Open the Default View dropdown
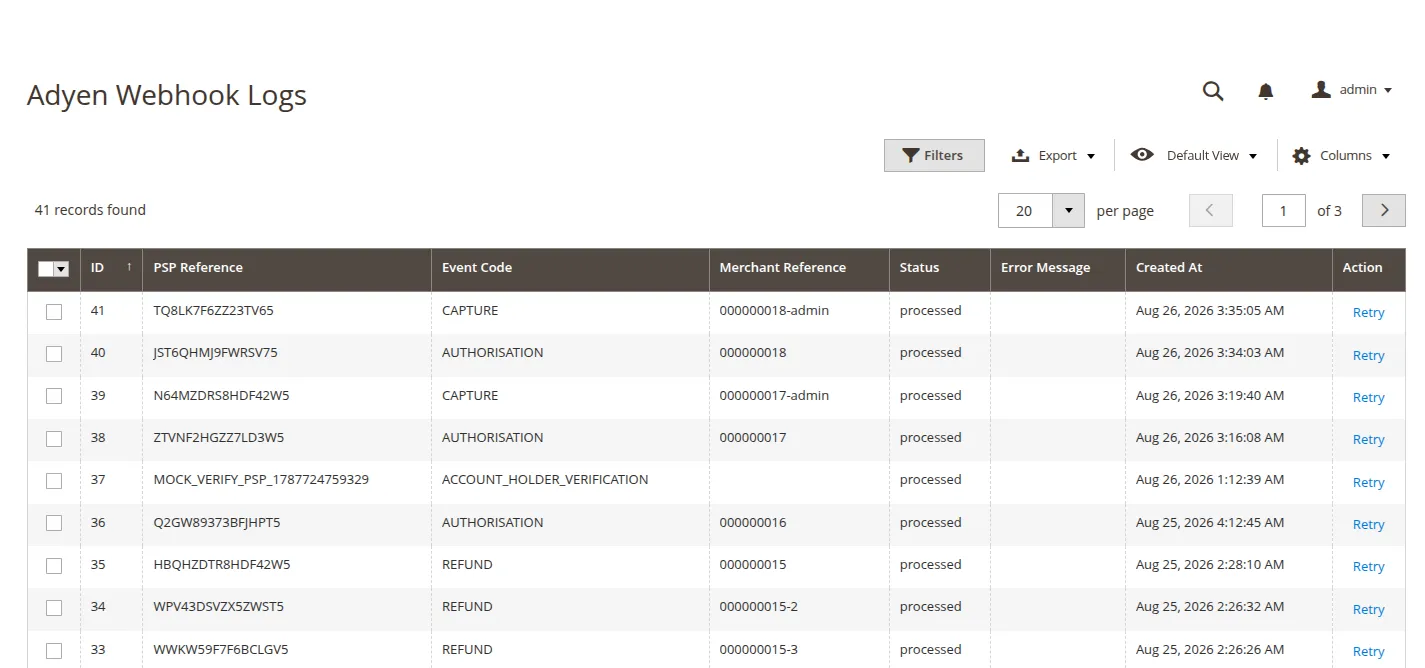This screenshot has width=1425, height=668. (1194, 155)
